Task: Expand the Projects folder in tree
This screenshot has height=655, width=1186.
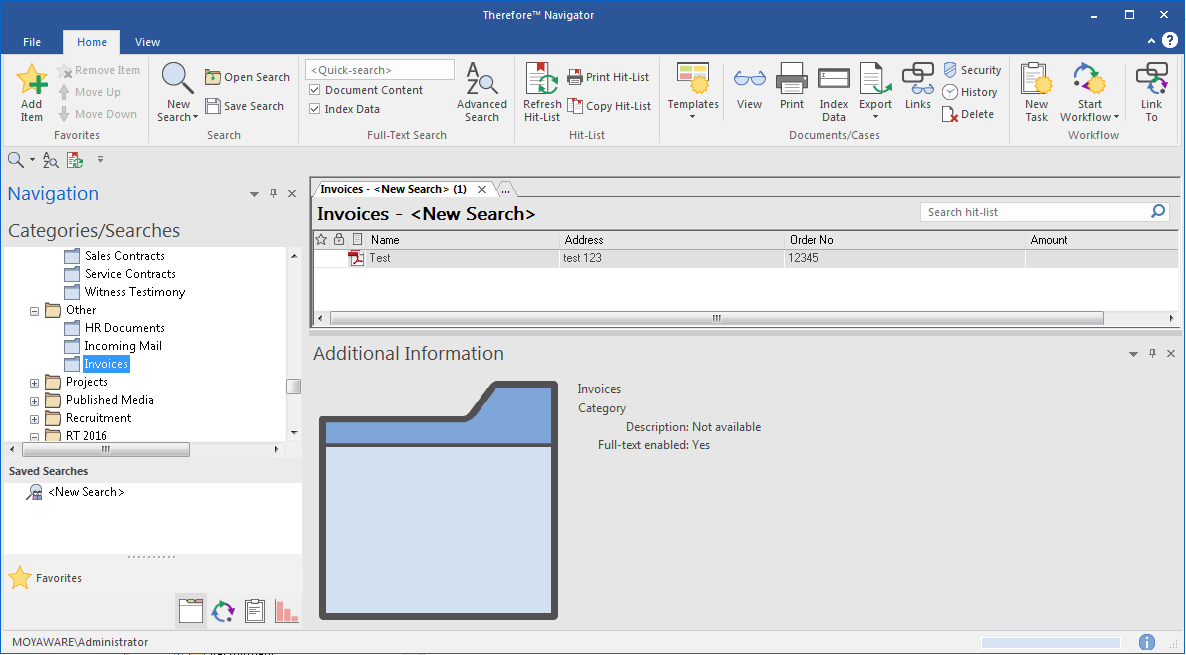Action: coord(35,382)
